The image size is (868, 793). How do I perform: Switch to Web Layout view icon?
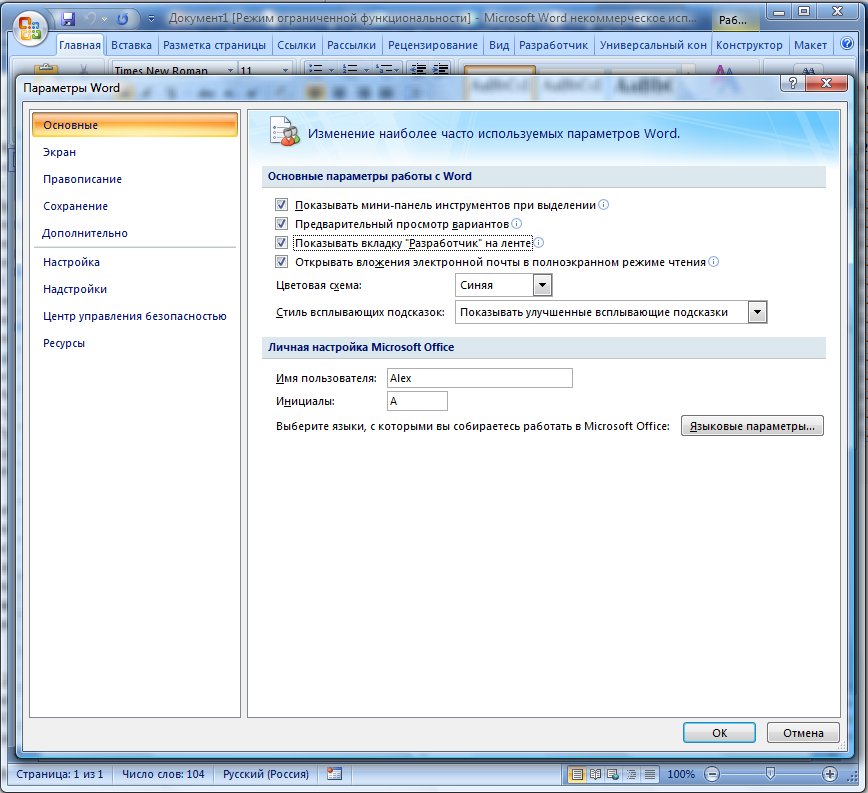[x=613, y=774]
